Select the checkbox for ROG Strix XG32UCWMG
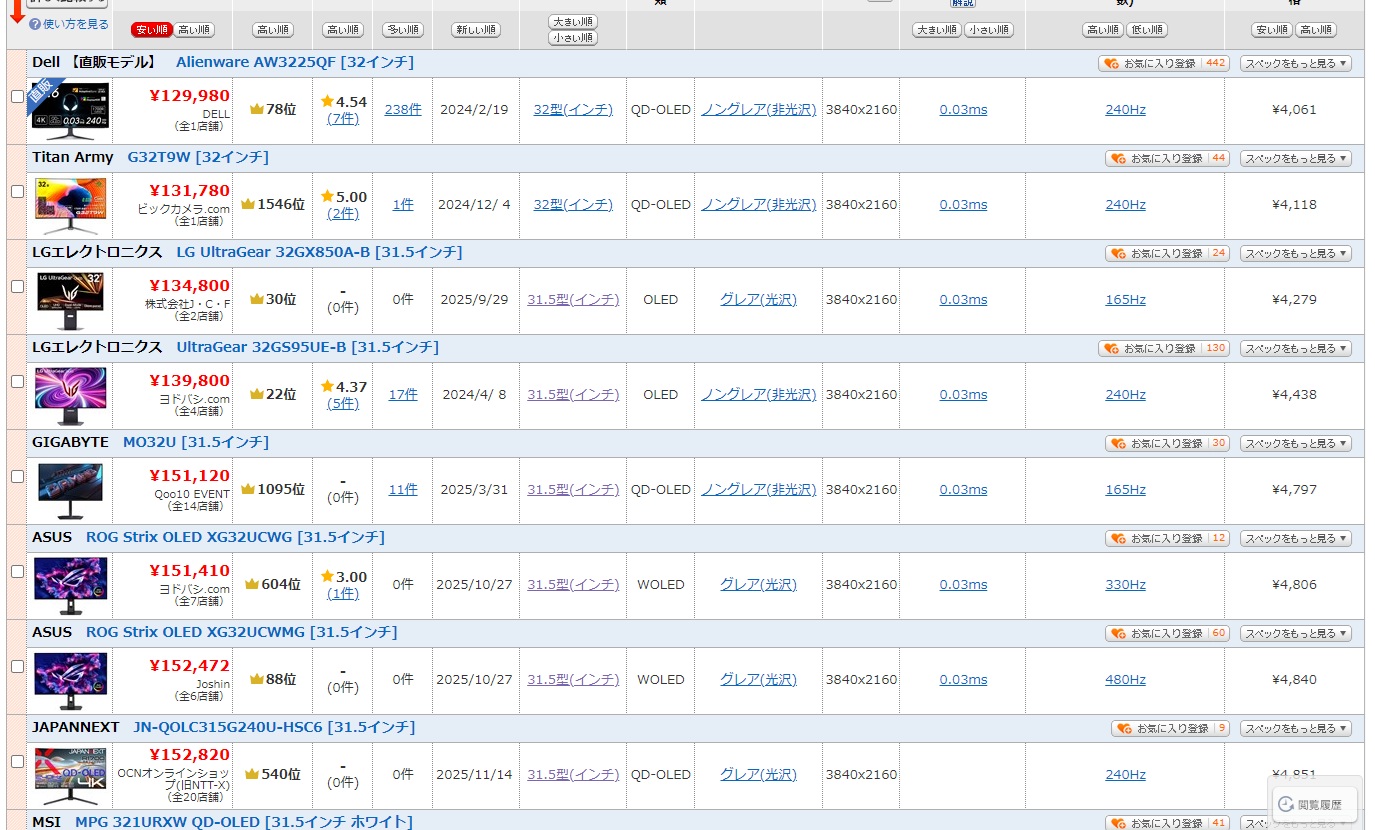The width and height of the screenshot is (1375, 830). tap(17, 666)
